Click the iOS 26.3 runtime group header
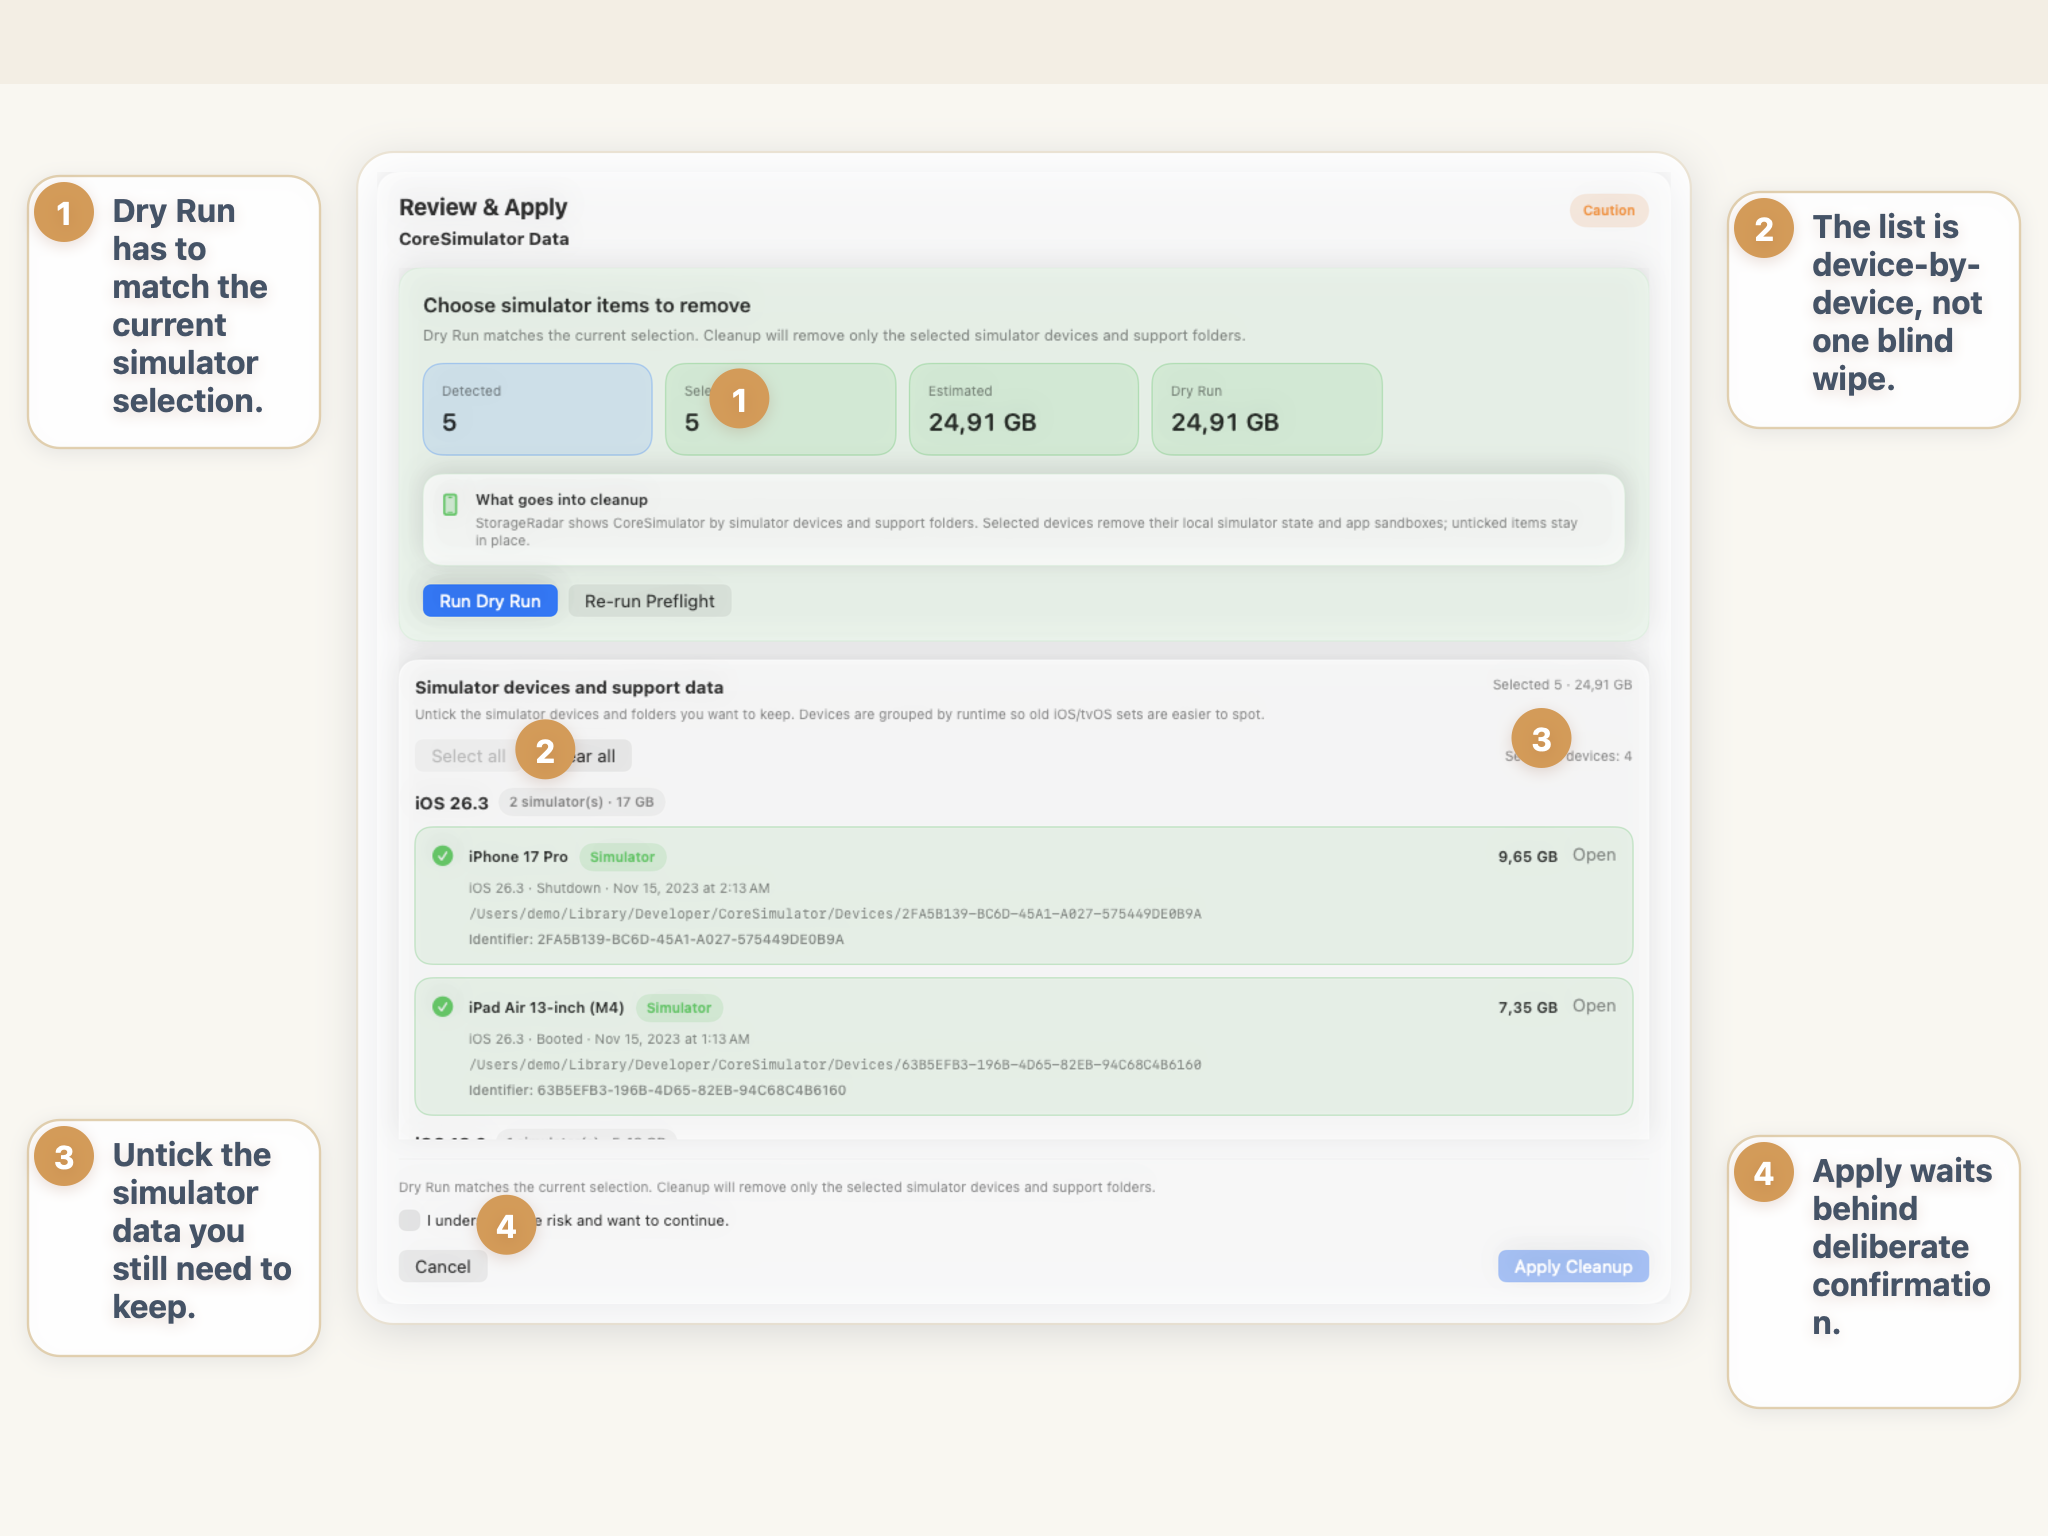The image size is (2048, 1536). tap(452, 803)
